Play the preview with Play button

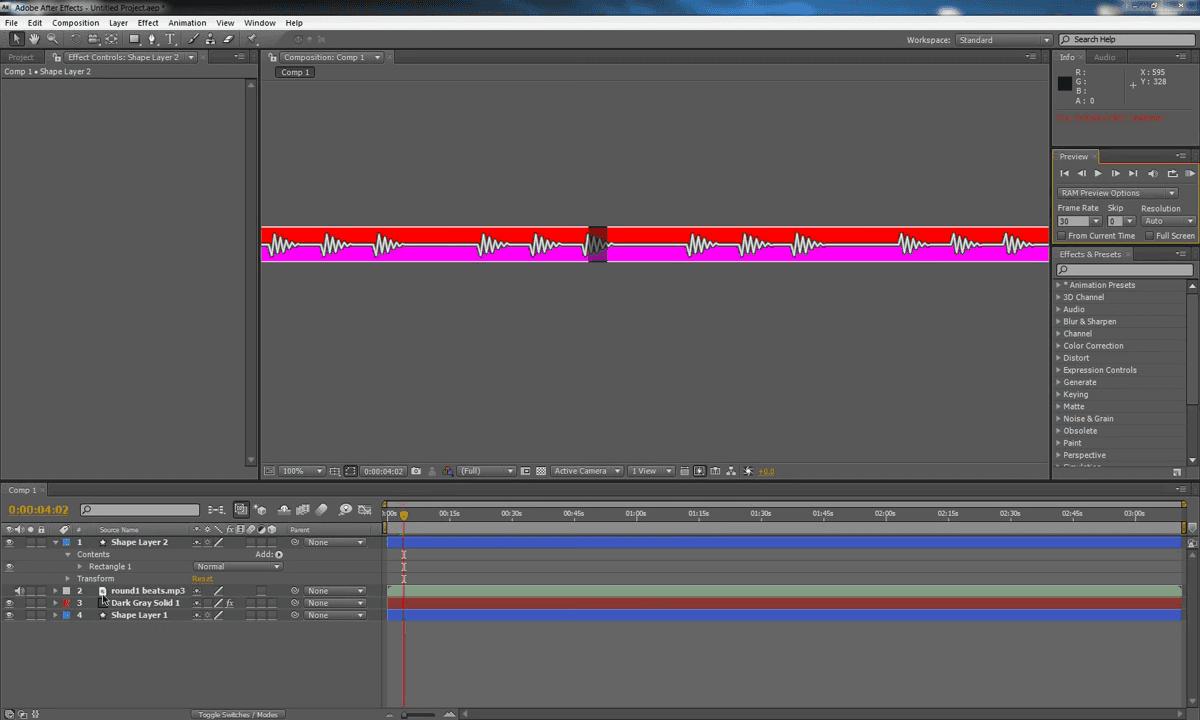[1098, 174]
